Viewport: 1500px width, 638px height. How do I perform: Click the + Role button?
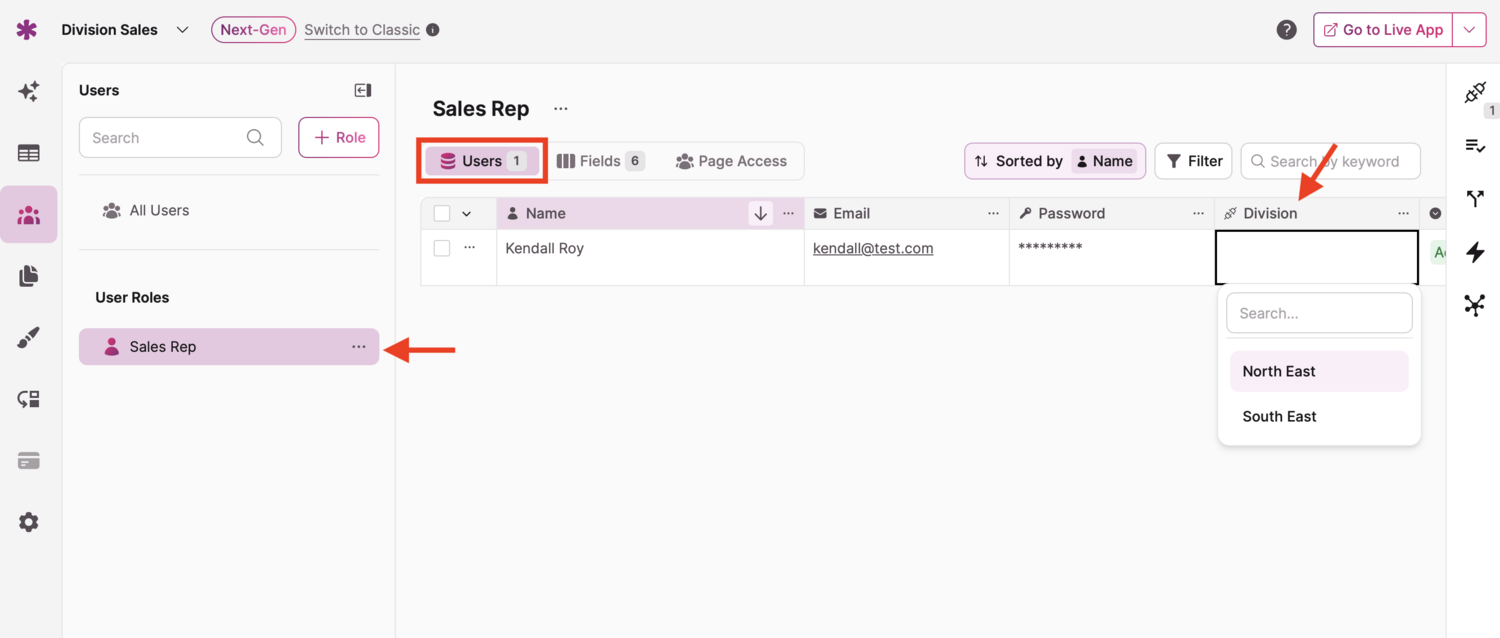339,138
